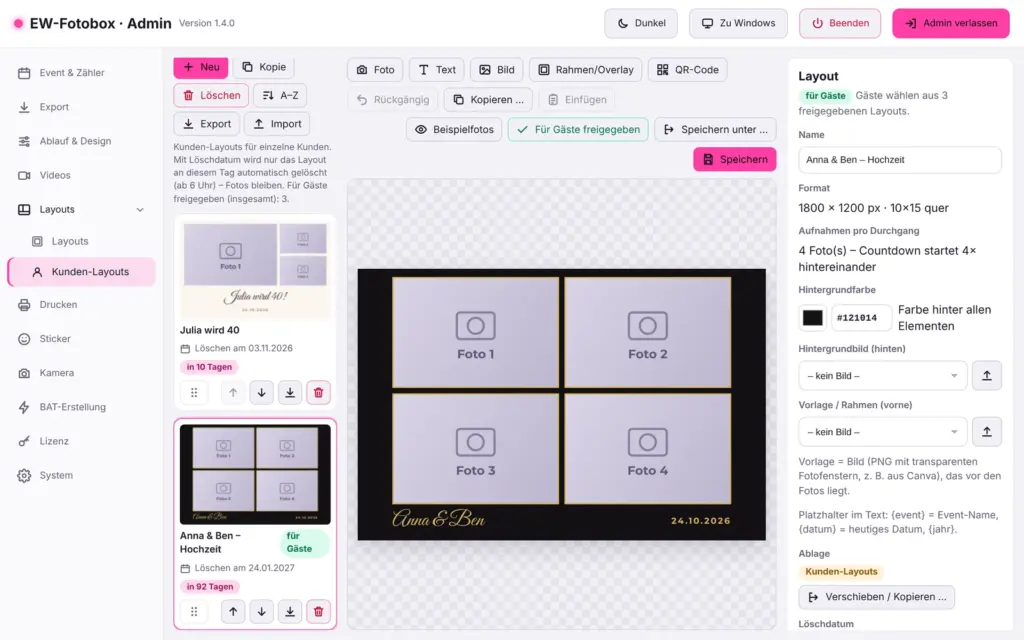Select Kunden-Layouts in sidebar
The width and height of the screenshot is (1024, 640).
point(82,272)
